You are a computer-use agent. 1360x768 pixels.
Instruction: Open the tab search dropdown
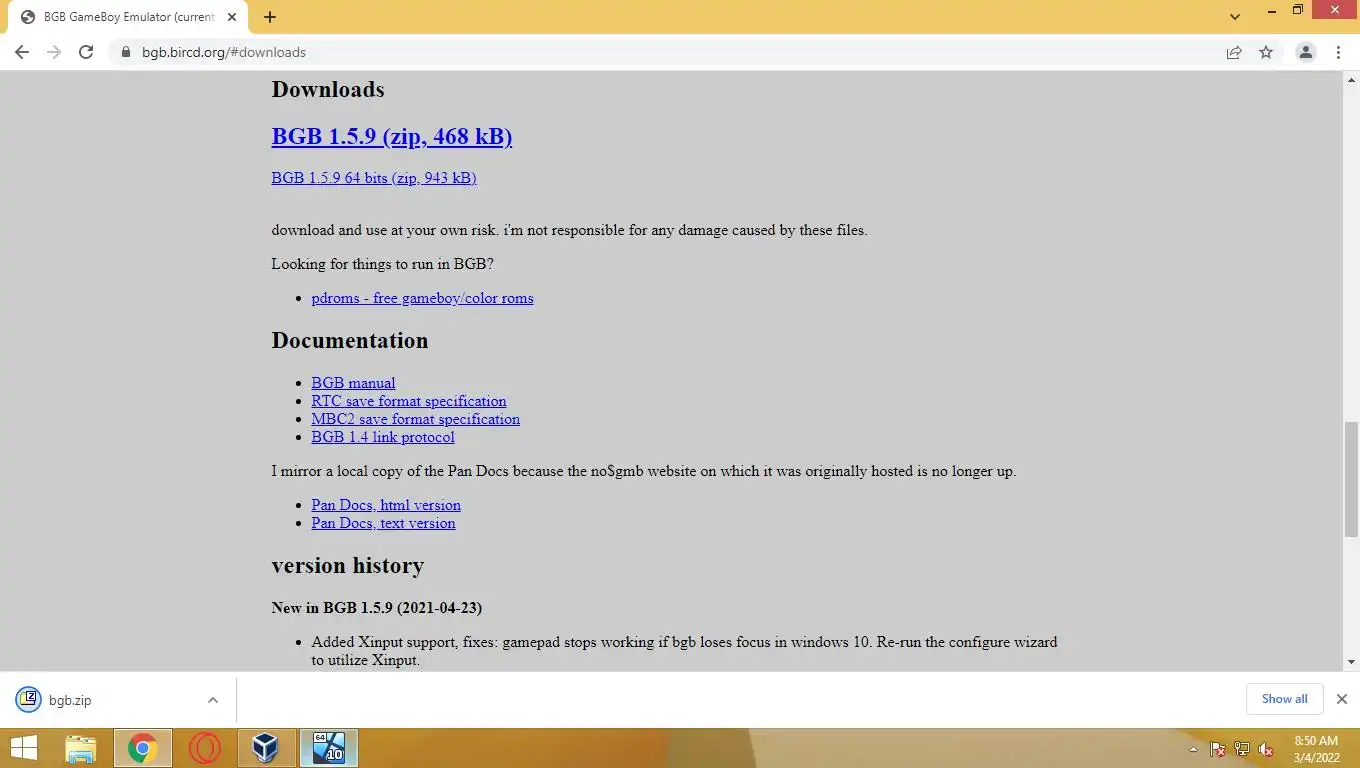pyautogui.click(x=1235, y=17)
